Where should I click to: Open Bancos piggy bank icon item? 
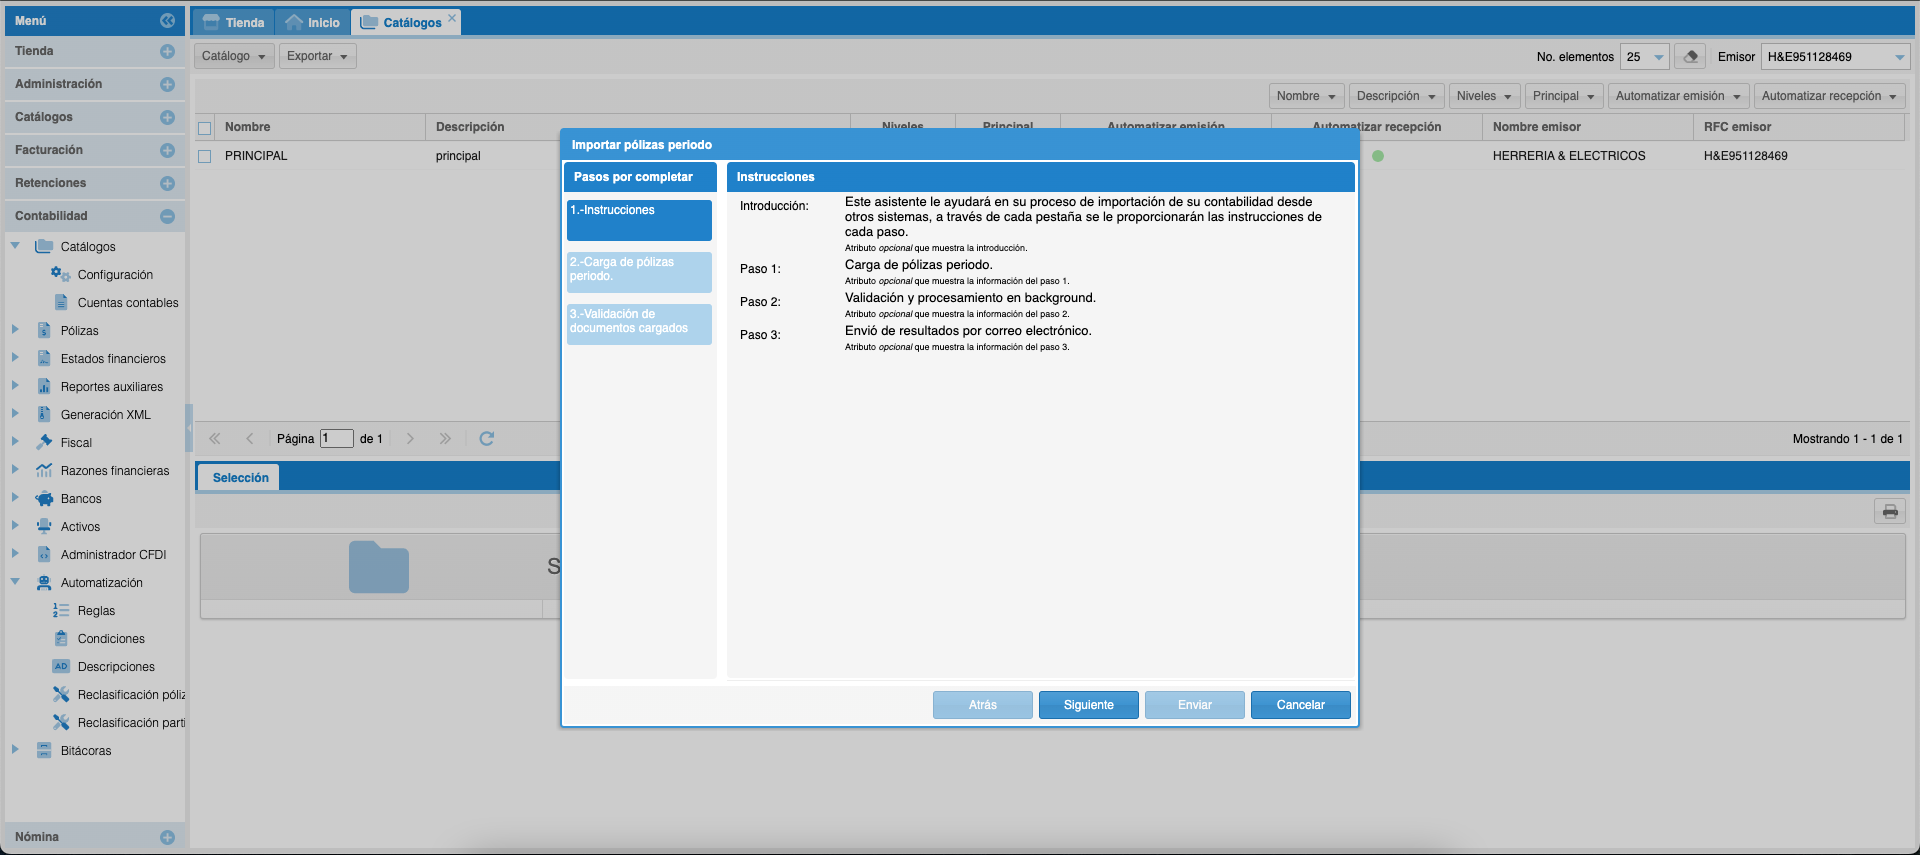tap(44, 499)
